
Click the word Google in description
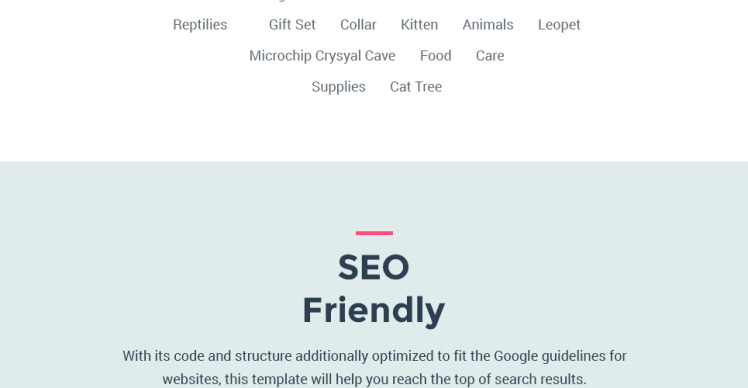tap(517, 356)
